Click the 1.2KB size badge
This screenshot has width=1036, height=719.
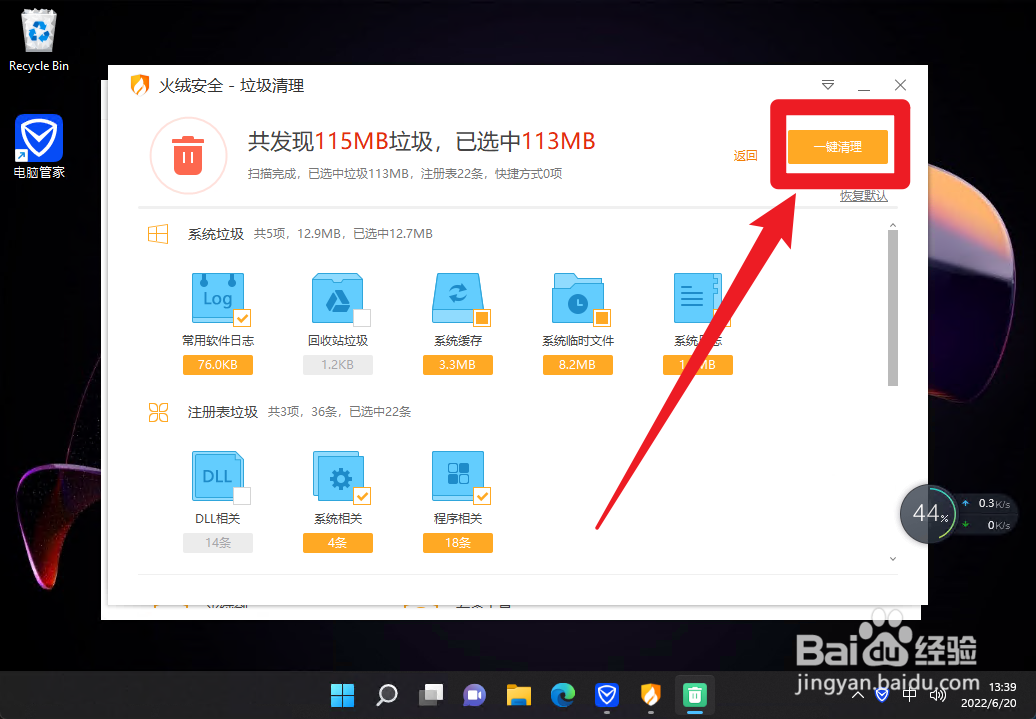[338, 365]
